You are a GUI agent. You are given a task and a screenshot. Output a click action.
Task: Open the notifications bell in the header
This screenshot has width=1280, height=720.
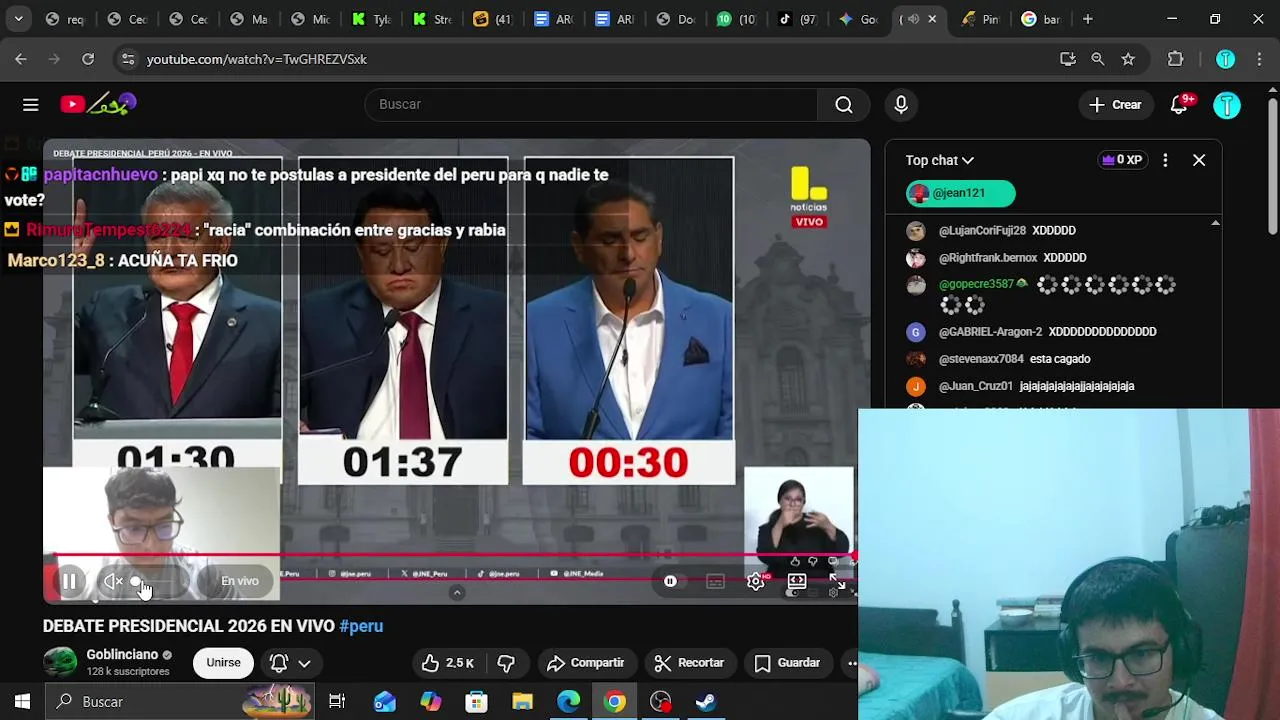(1180, 104)
